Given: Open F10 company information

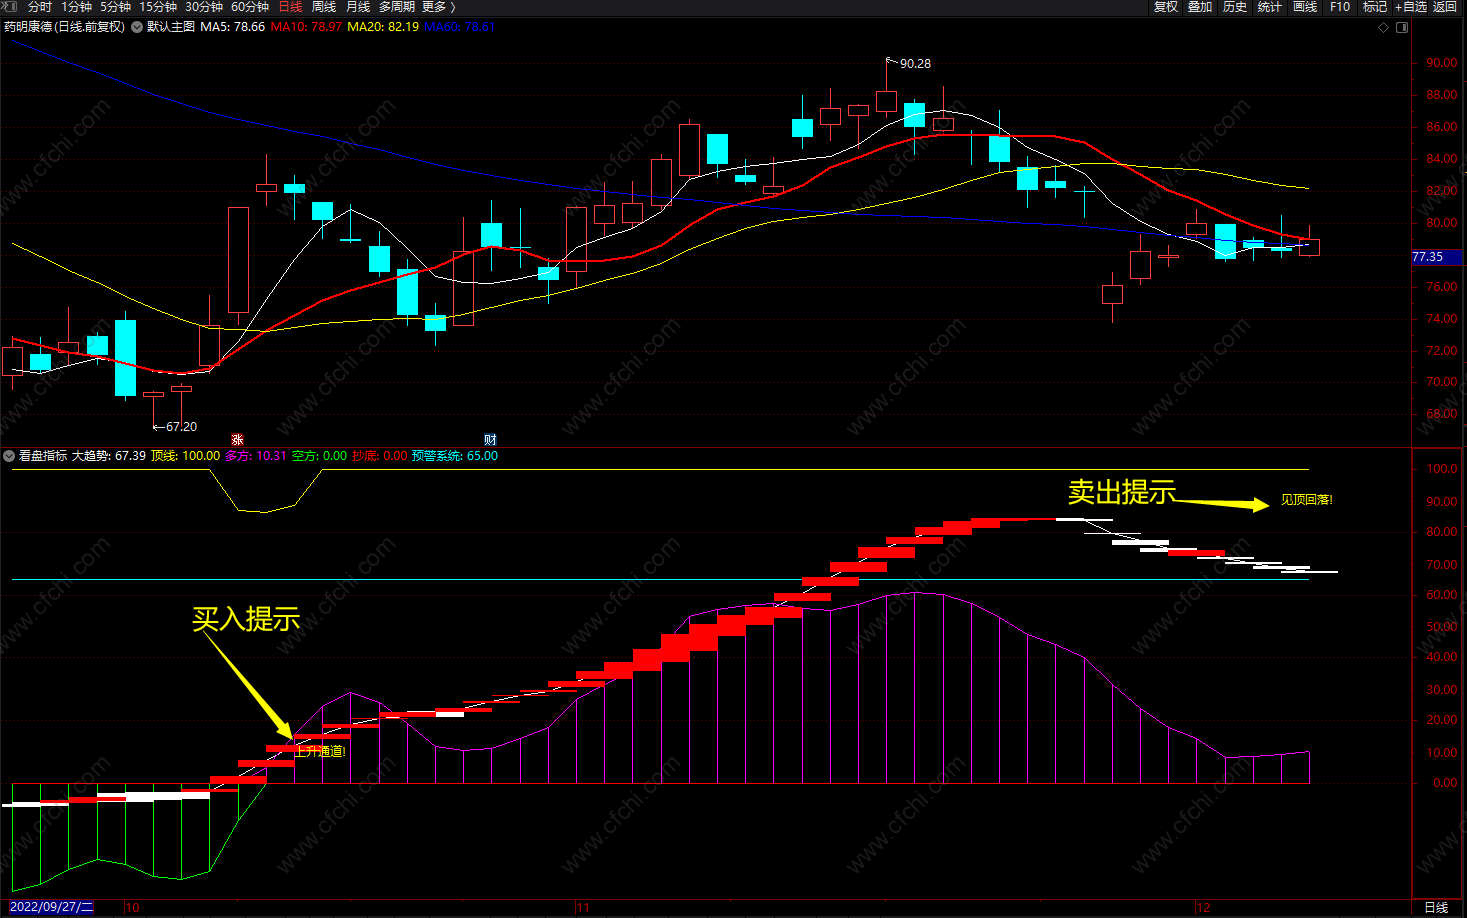Looking at the screenshot, I should click(x=1340, y=7).
